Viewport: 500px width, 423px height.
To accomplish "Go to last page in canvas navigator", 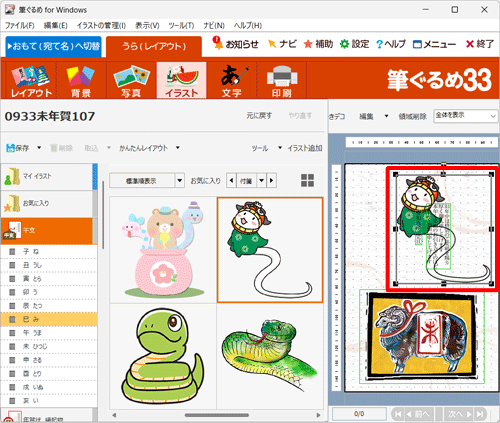I will pos(480,414).
